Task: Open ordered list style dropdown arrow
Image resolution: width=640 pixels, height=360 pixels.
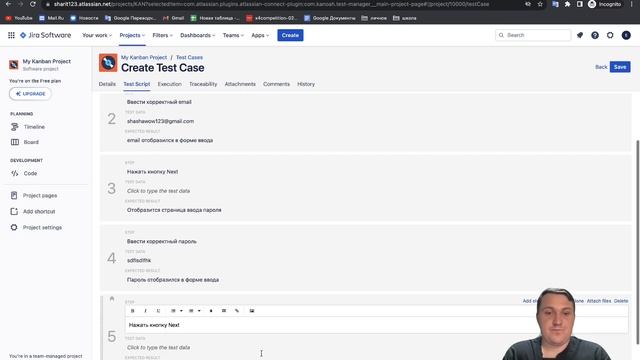Action: (181, 311)
